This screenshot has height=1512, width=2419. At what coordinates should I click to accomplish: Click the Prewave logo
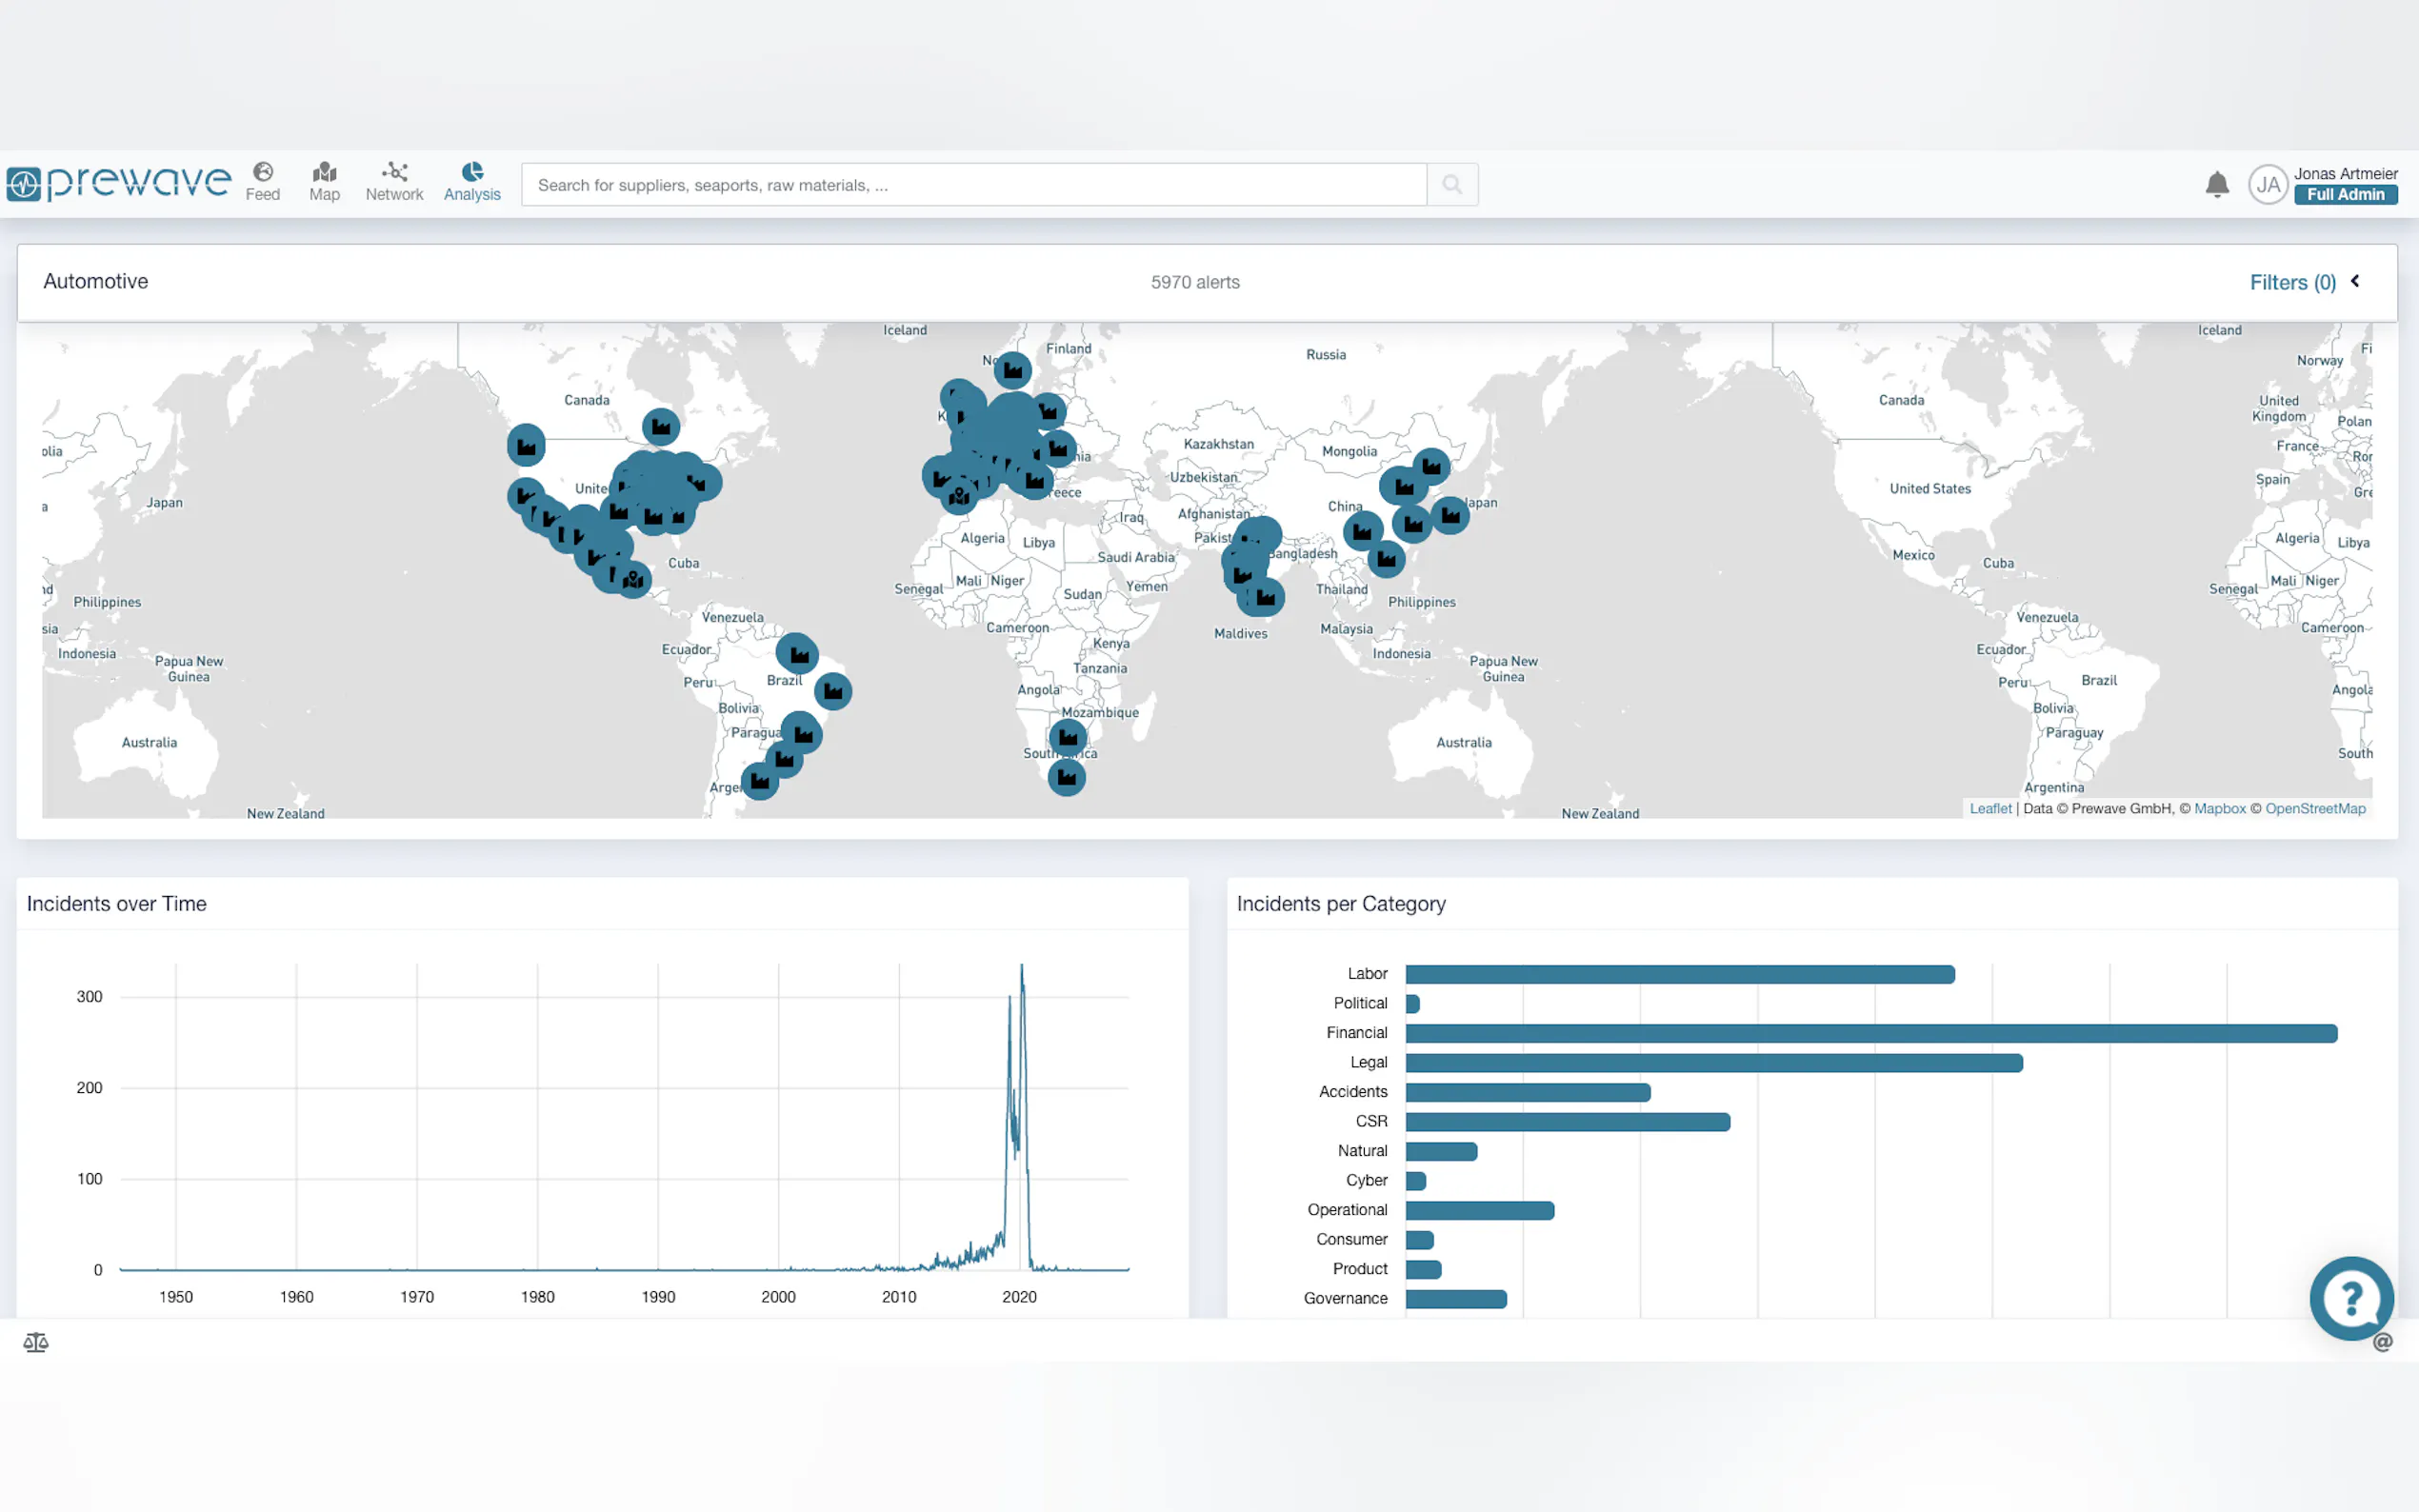118,183
